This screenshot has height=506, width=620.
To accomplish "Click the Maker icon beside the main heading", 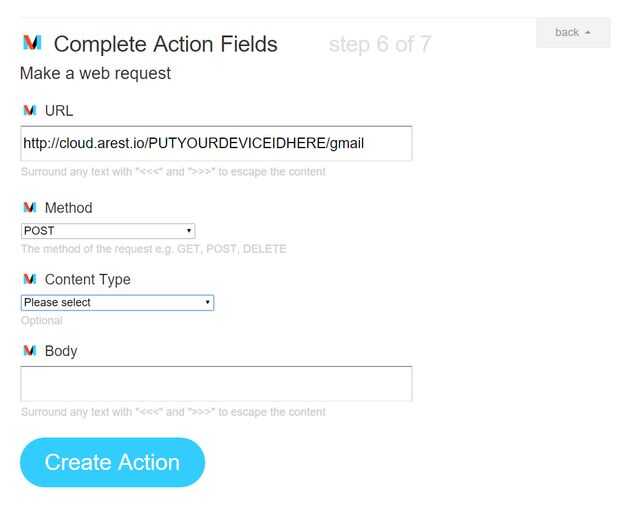I will (x=32, y=43).
